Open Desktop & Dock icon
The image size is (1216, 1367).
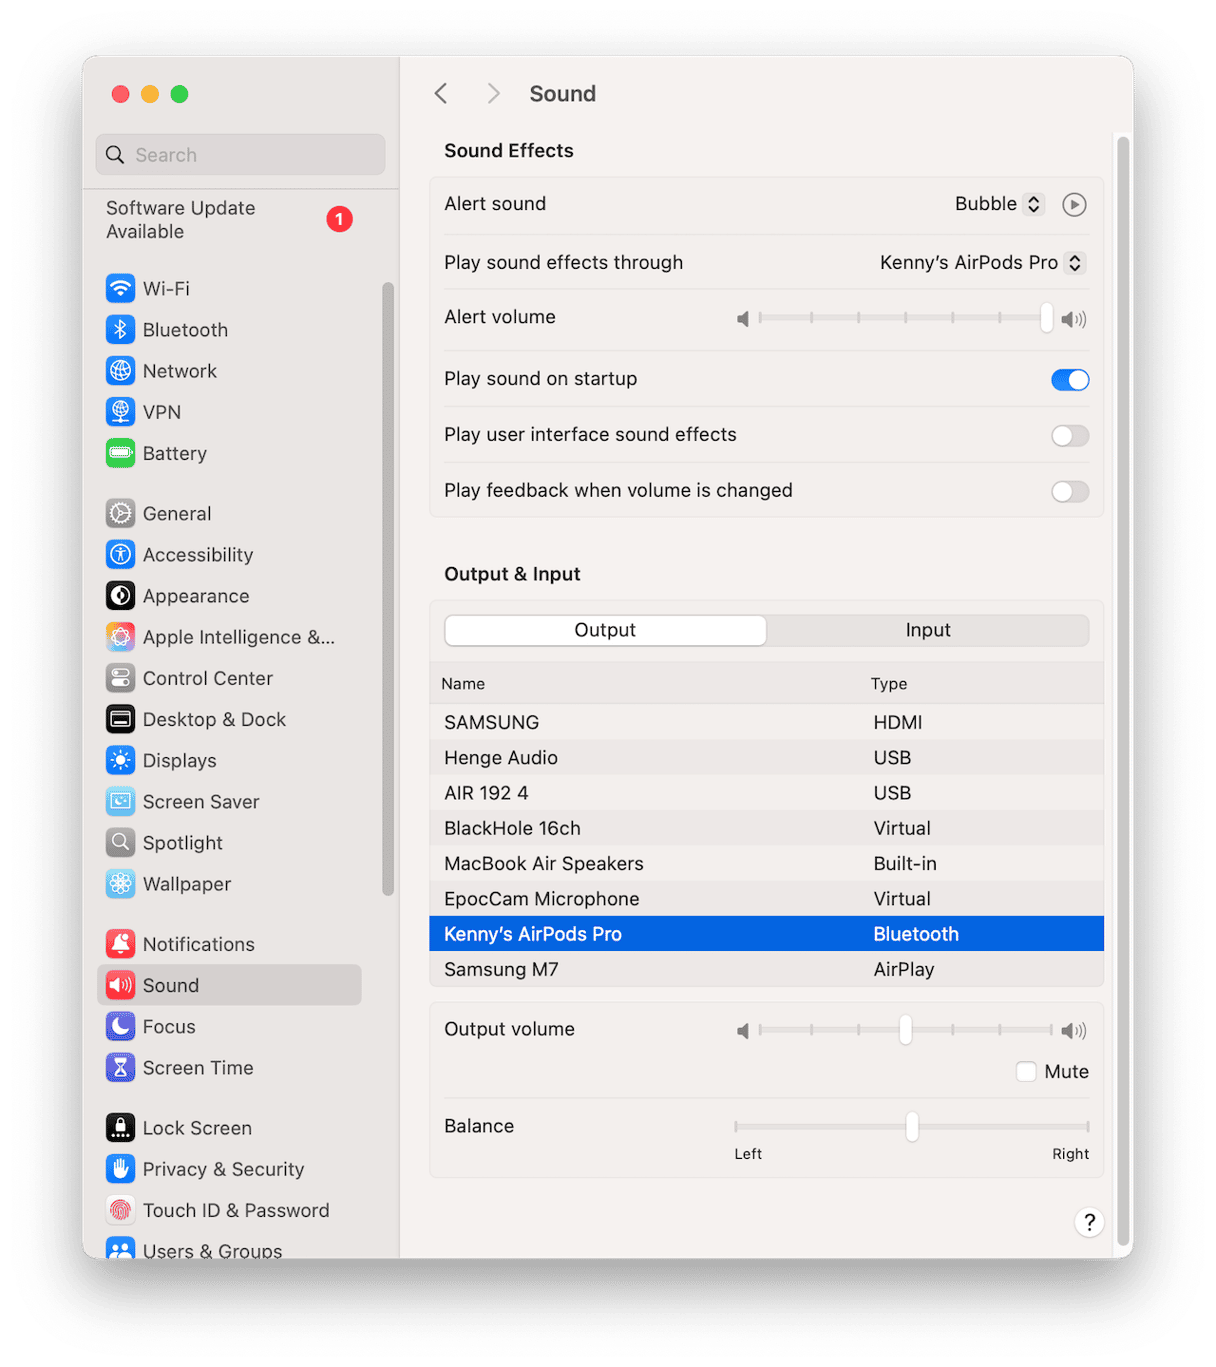120,719
